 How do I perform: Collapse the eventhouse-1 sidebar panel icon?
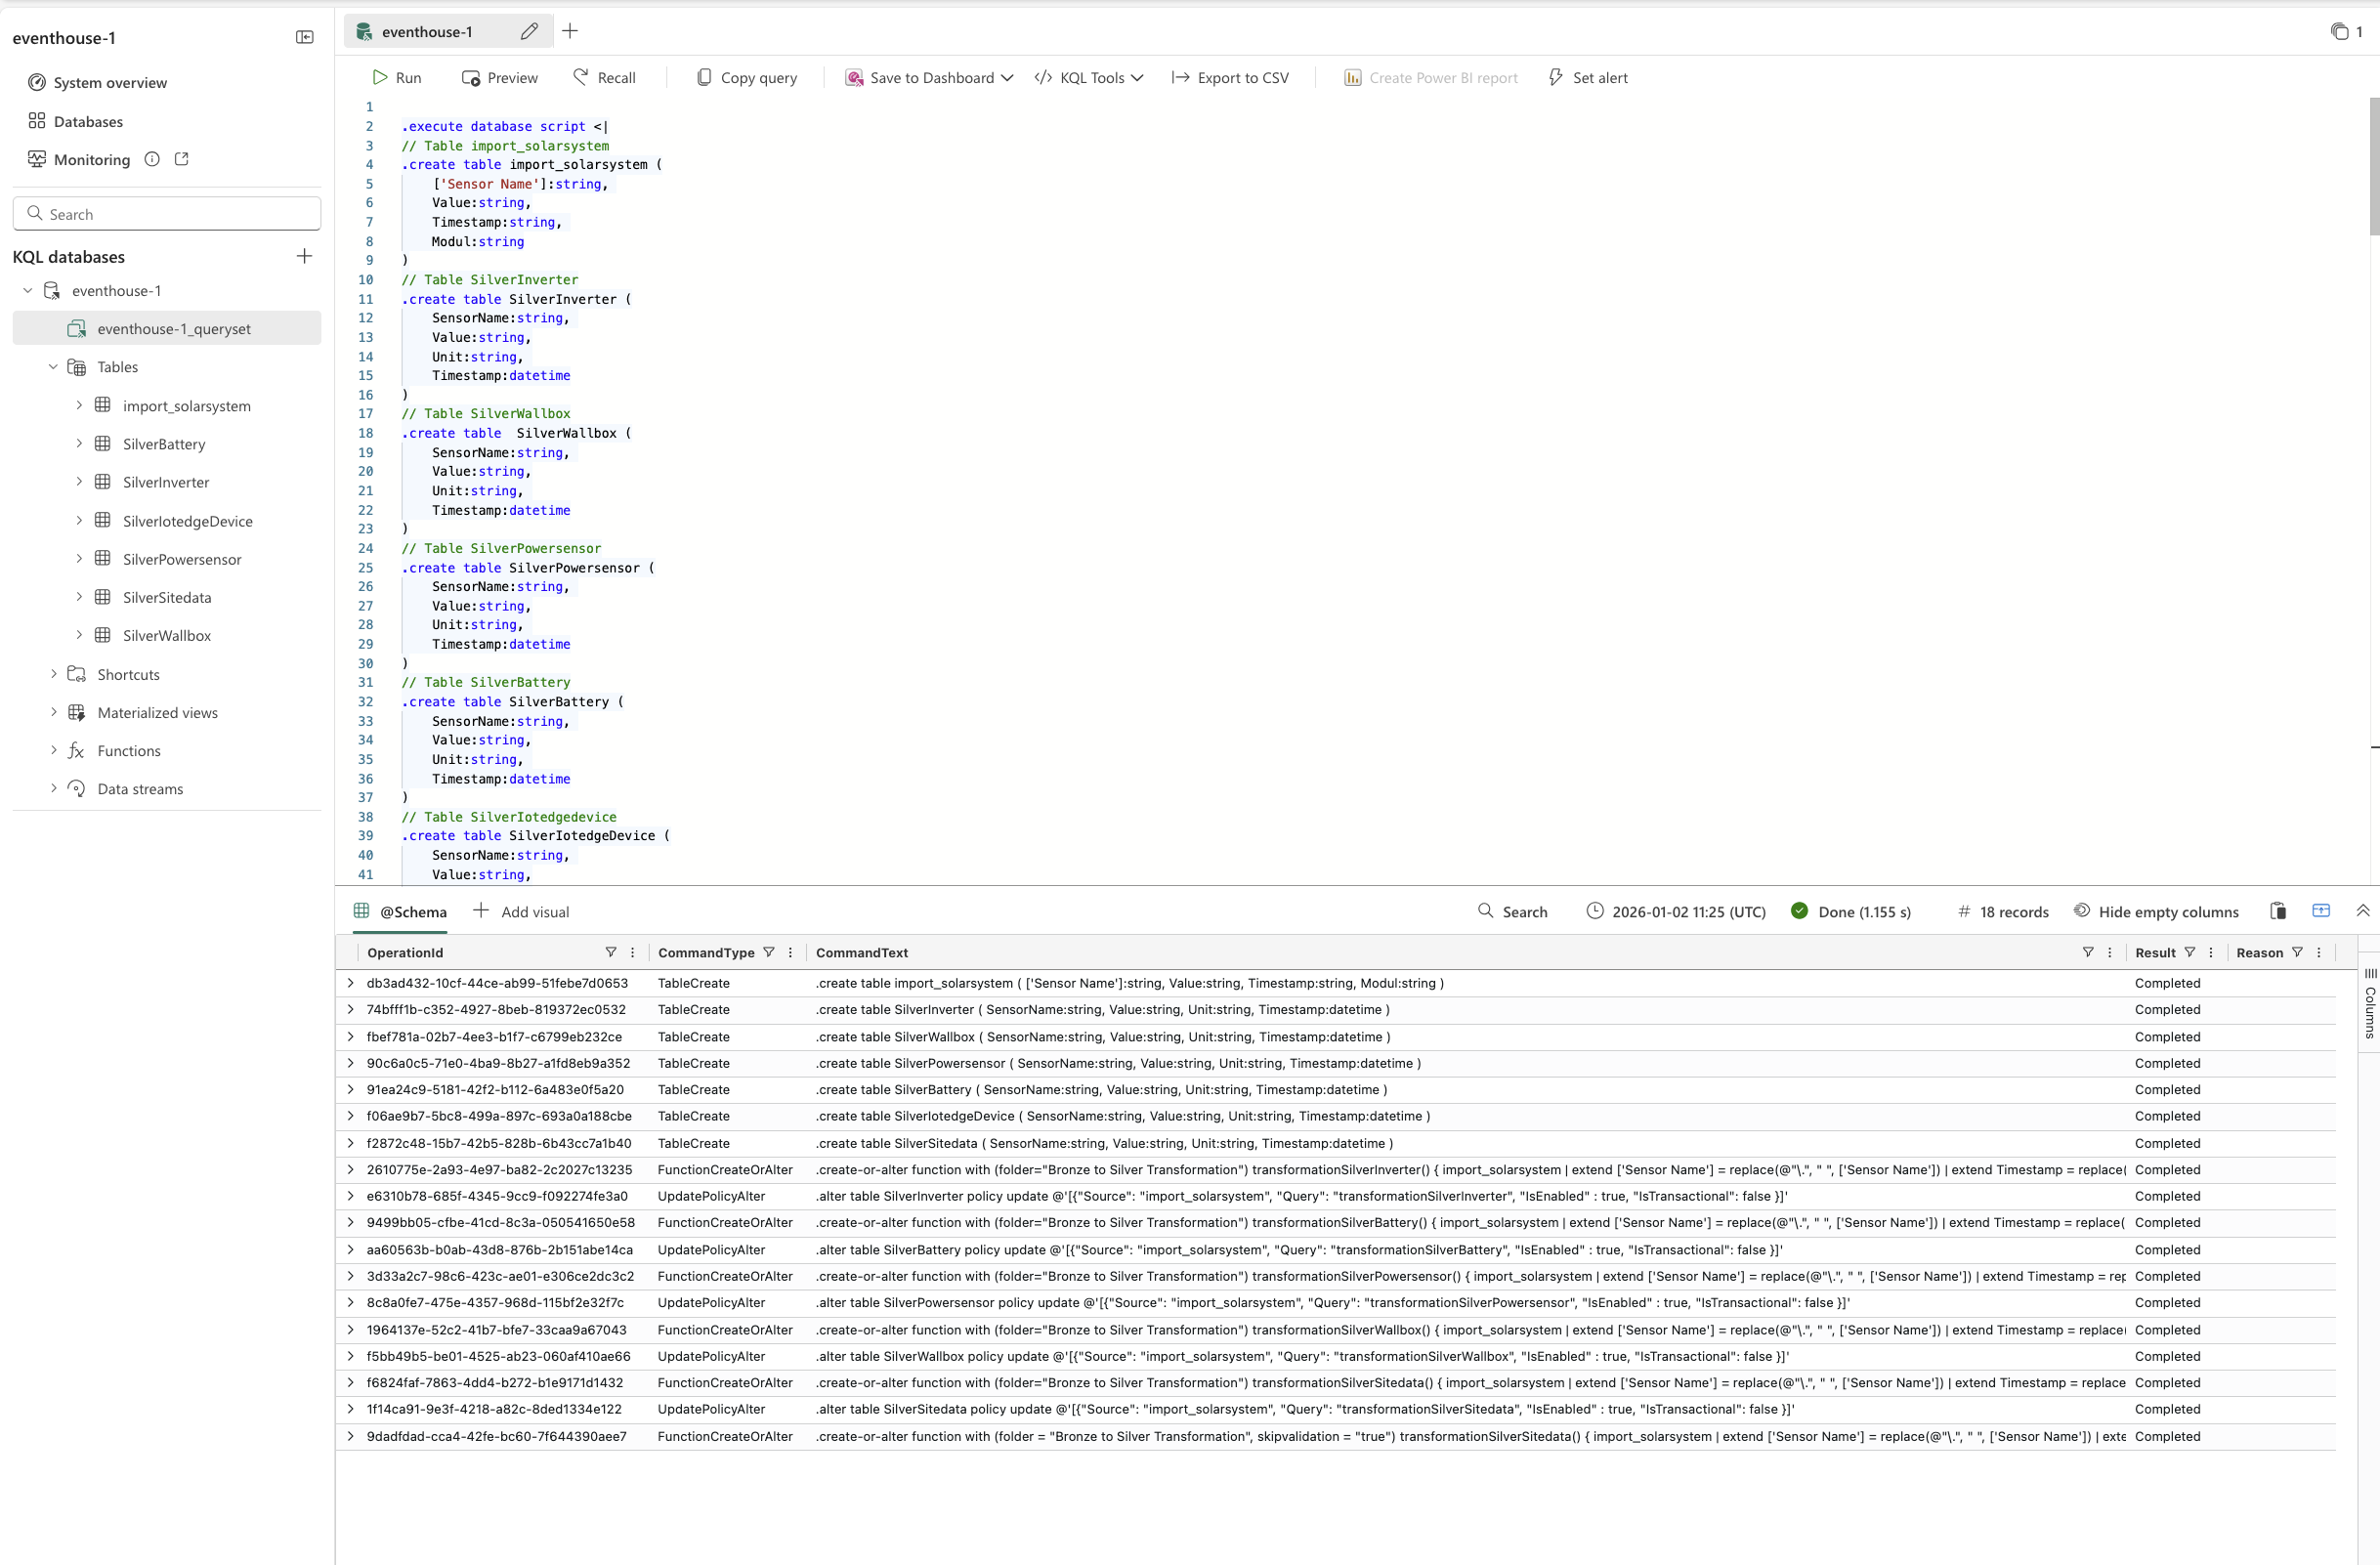(305, 38)
